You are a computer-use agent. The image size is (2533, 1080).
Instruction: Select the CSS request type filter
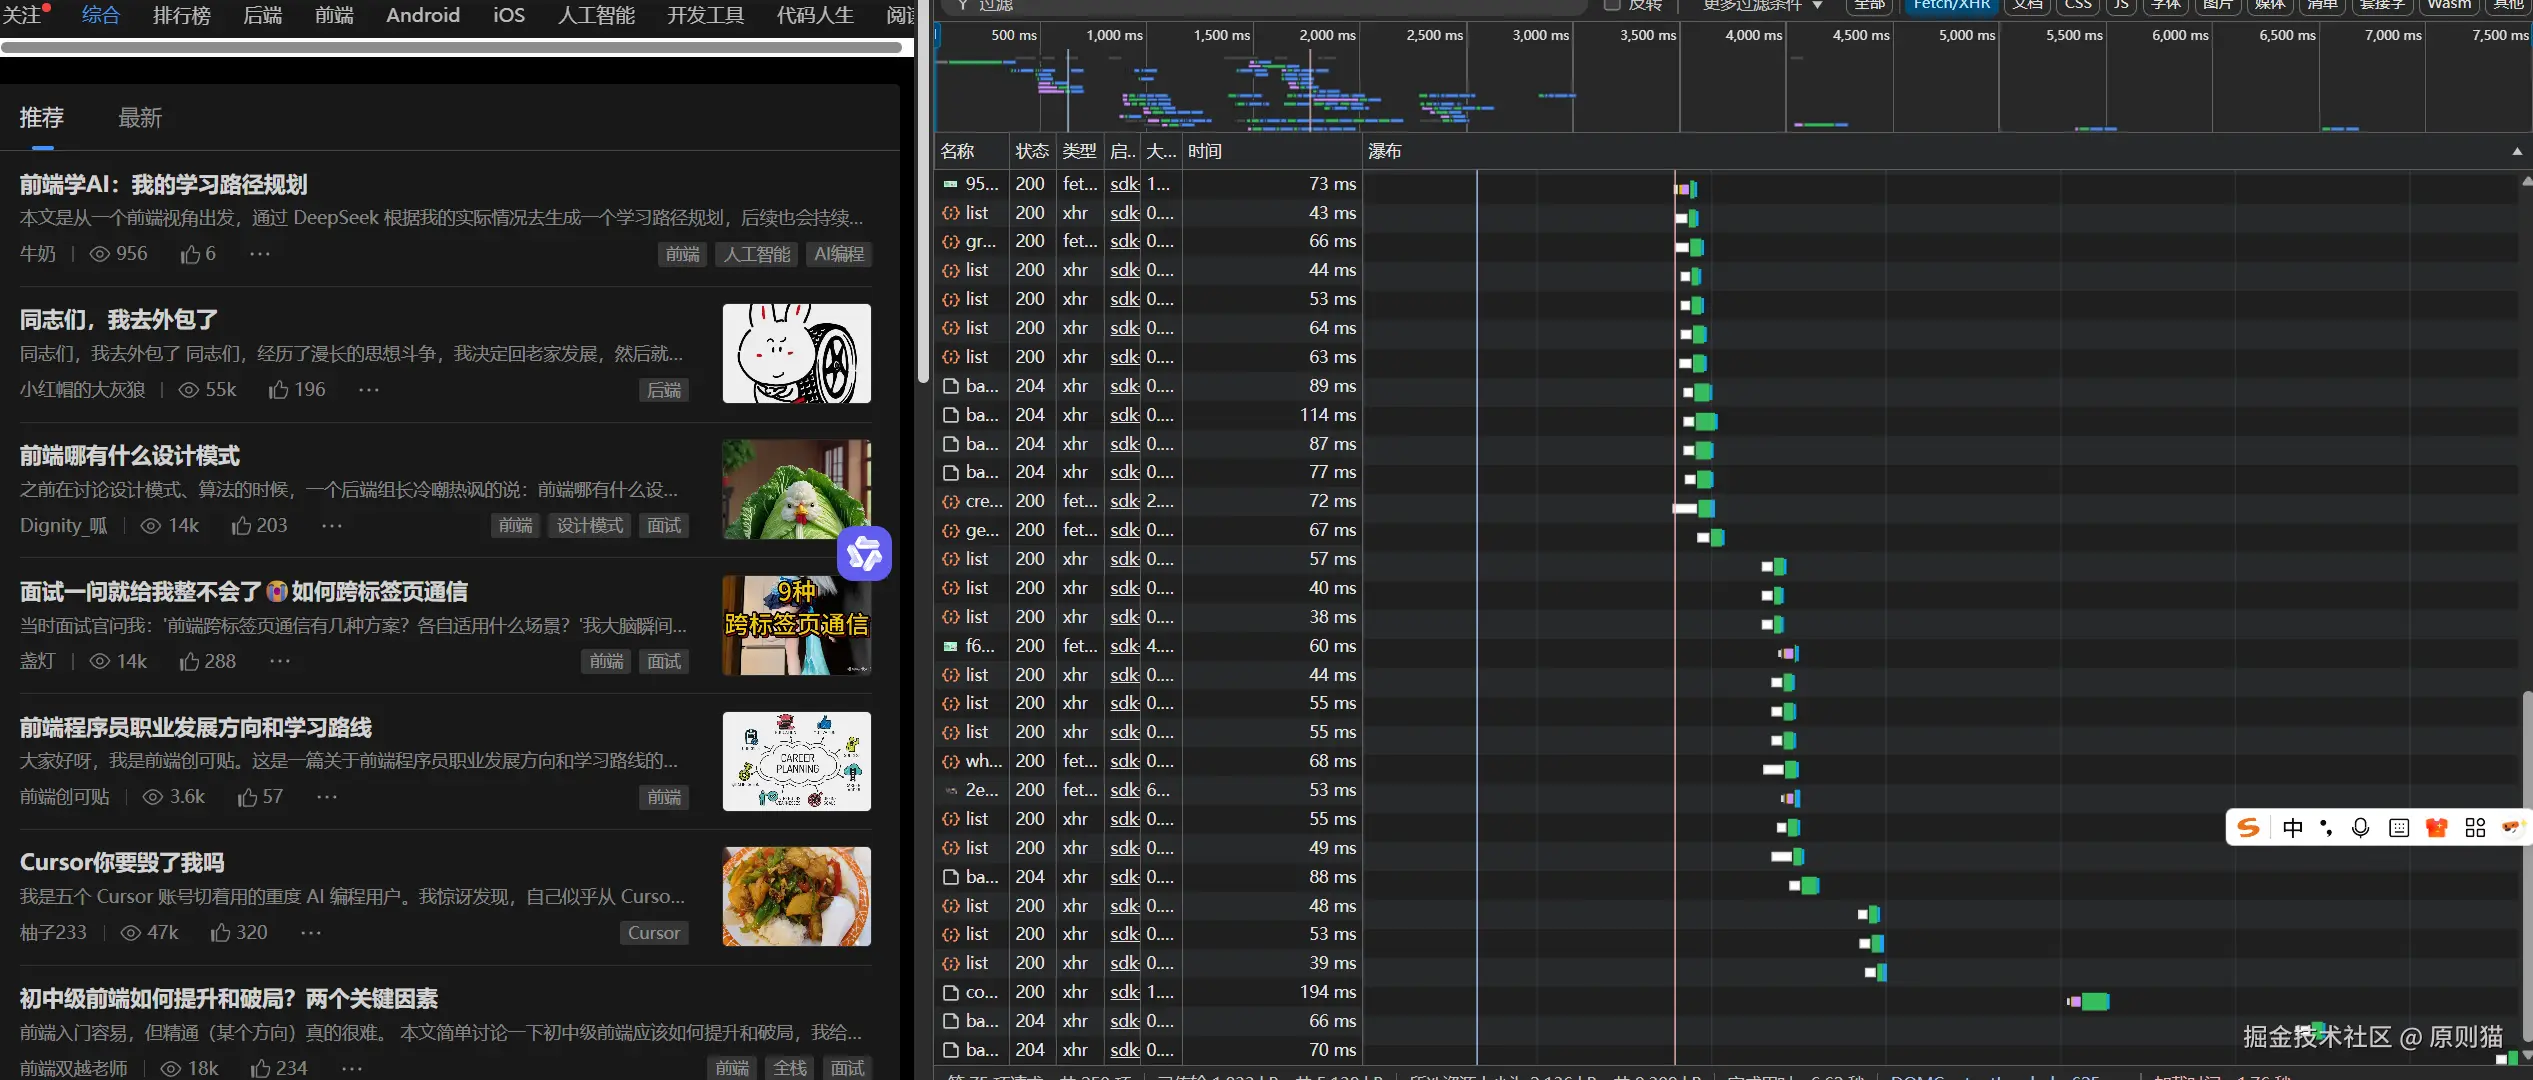pyautogui.click(x=2078, y=5)
